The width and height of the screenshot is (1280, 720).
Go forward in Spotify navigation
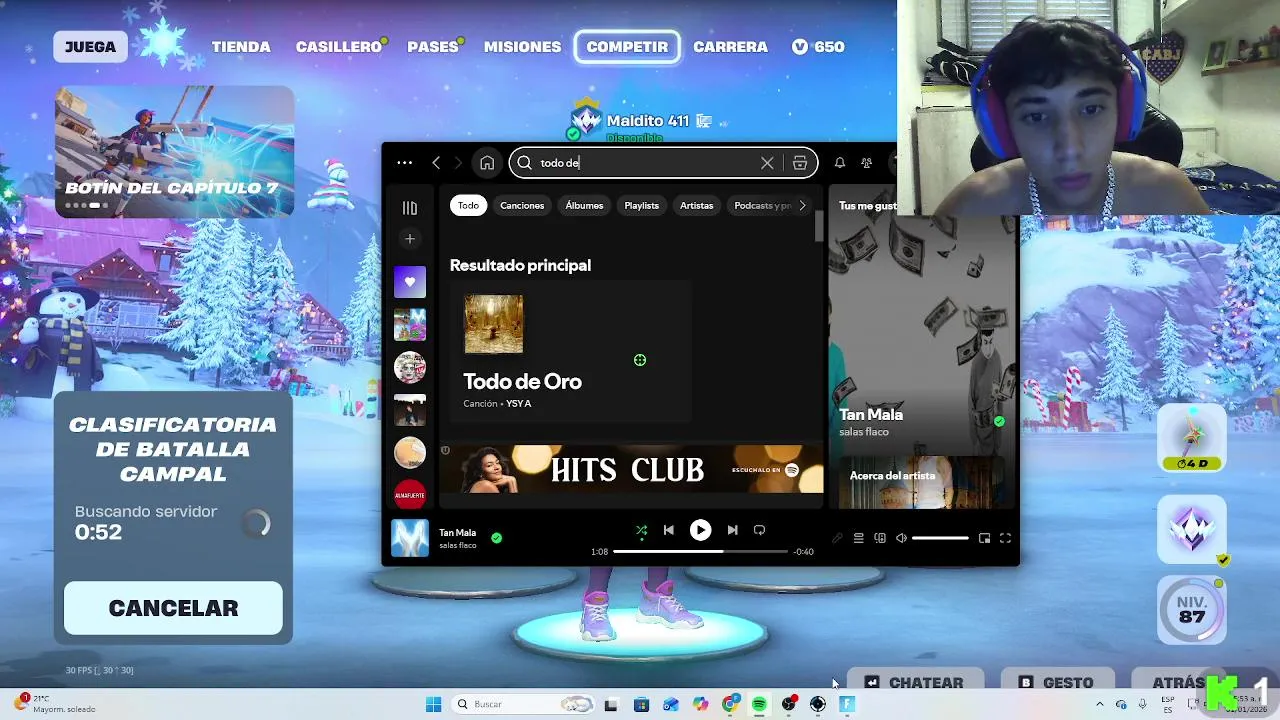pyautogui.click(x=458, y=162)
